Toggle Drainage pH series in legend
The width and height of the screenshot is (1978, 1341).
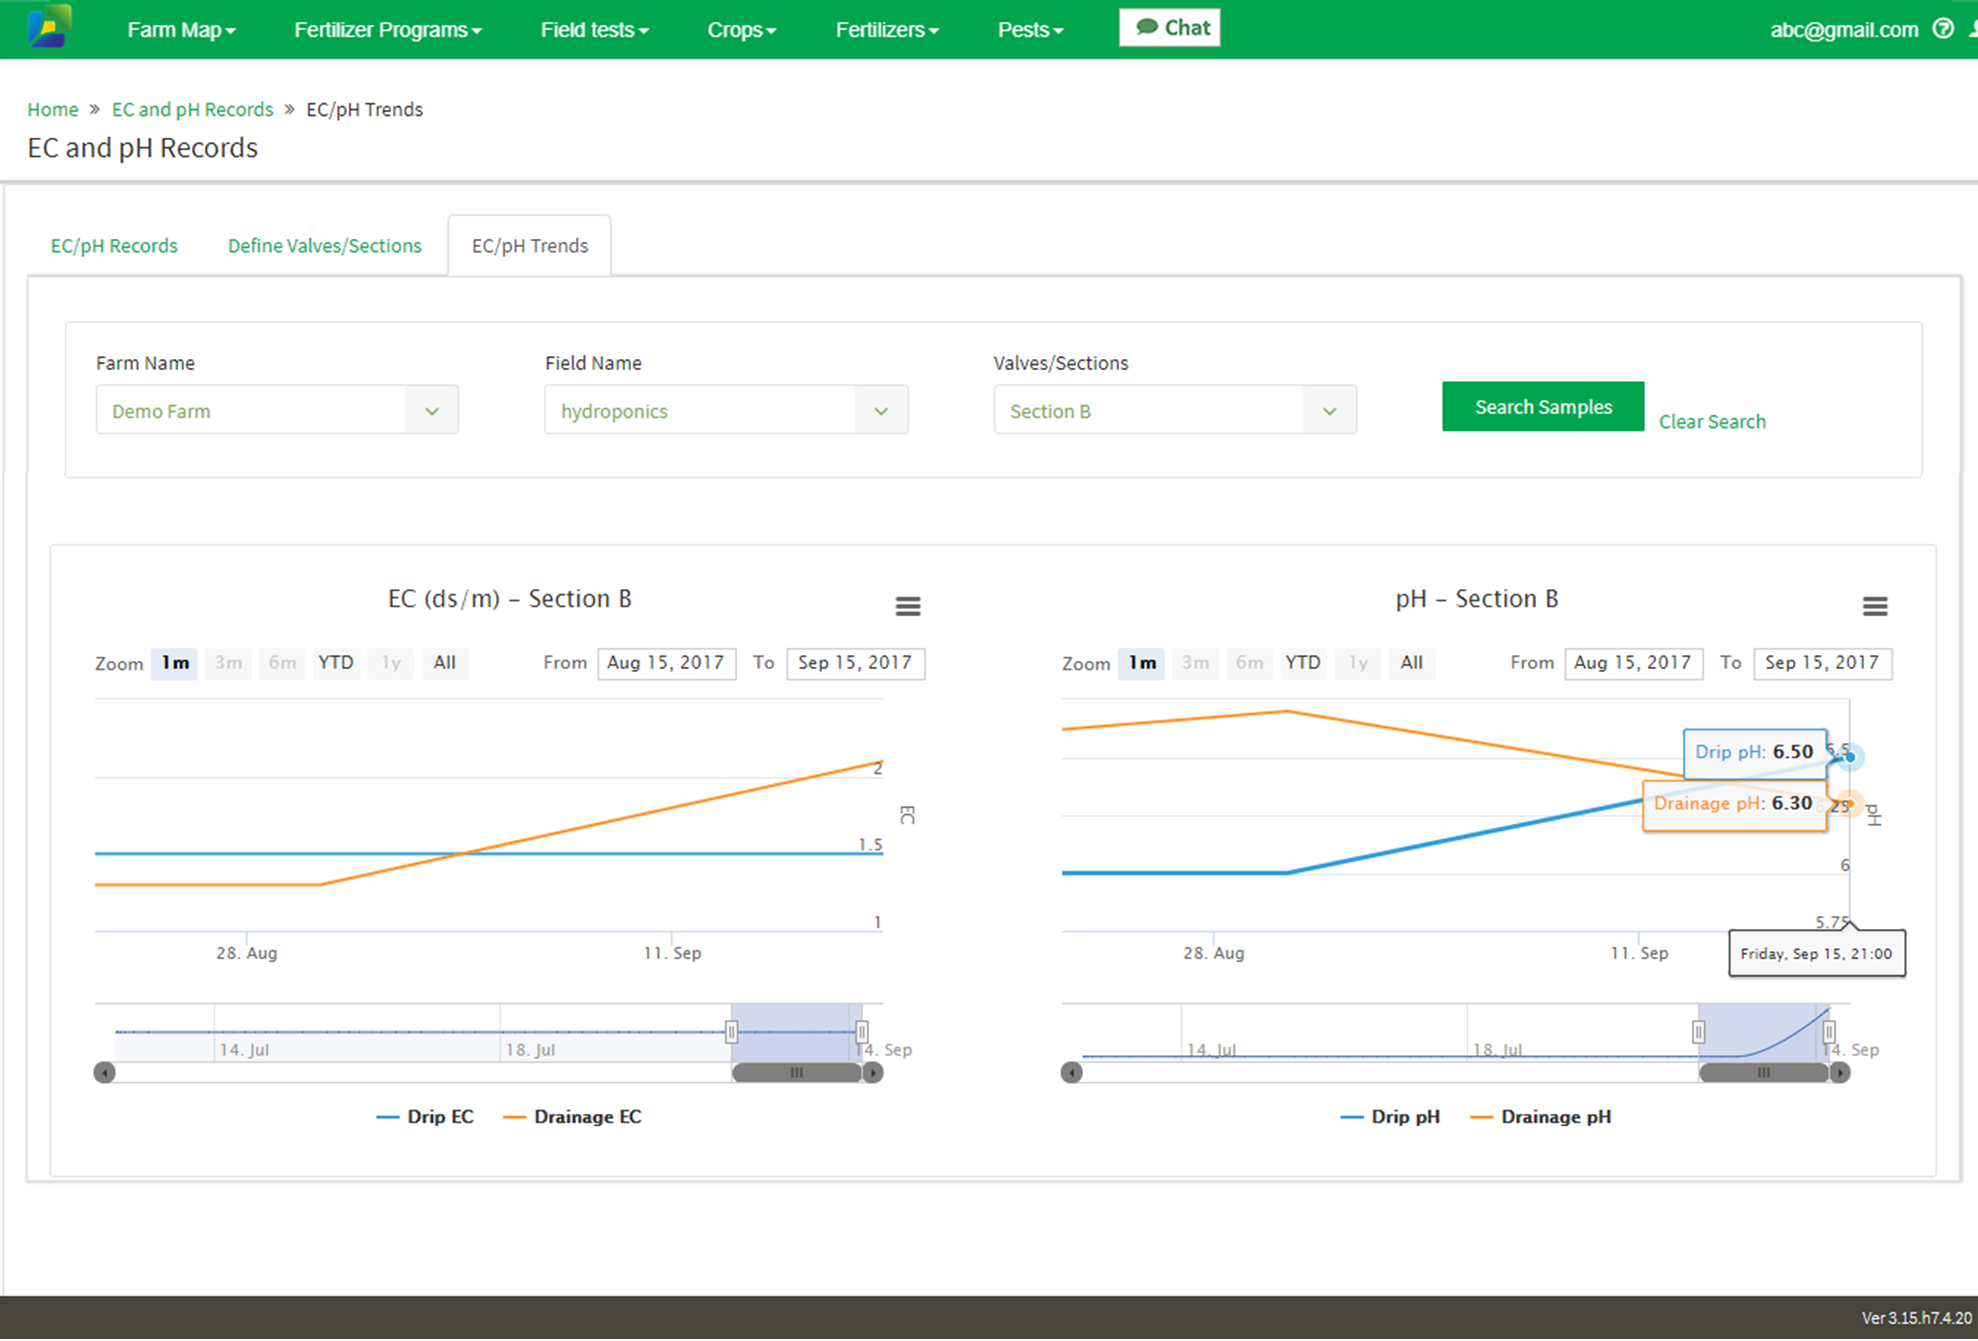pos(1541,1117)
